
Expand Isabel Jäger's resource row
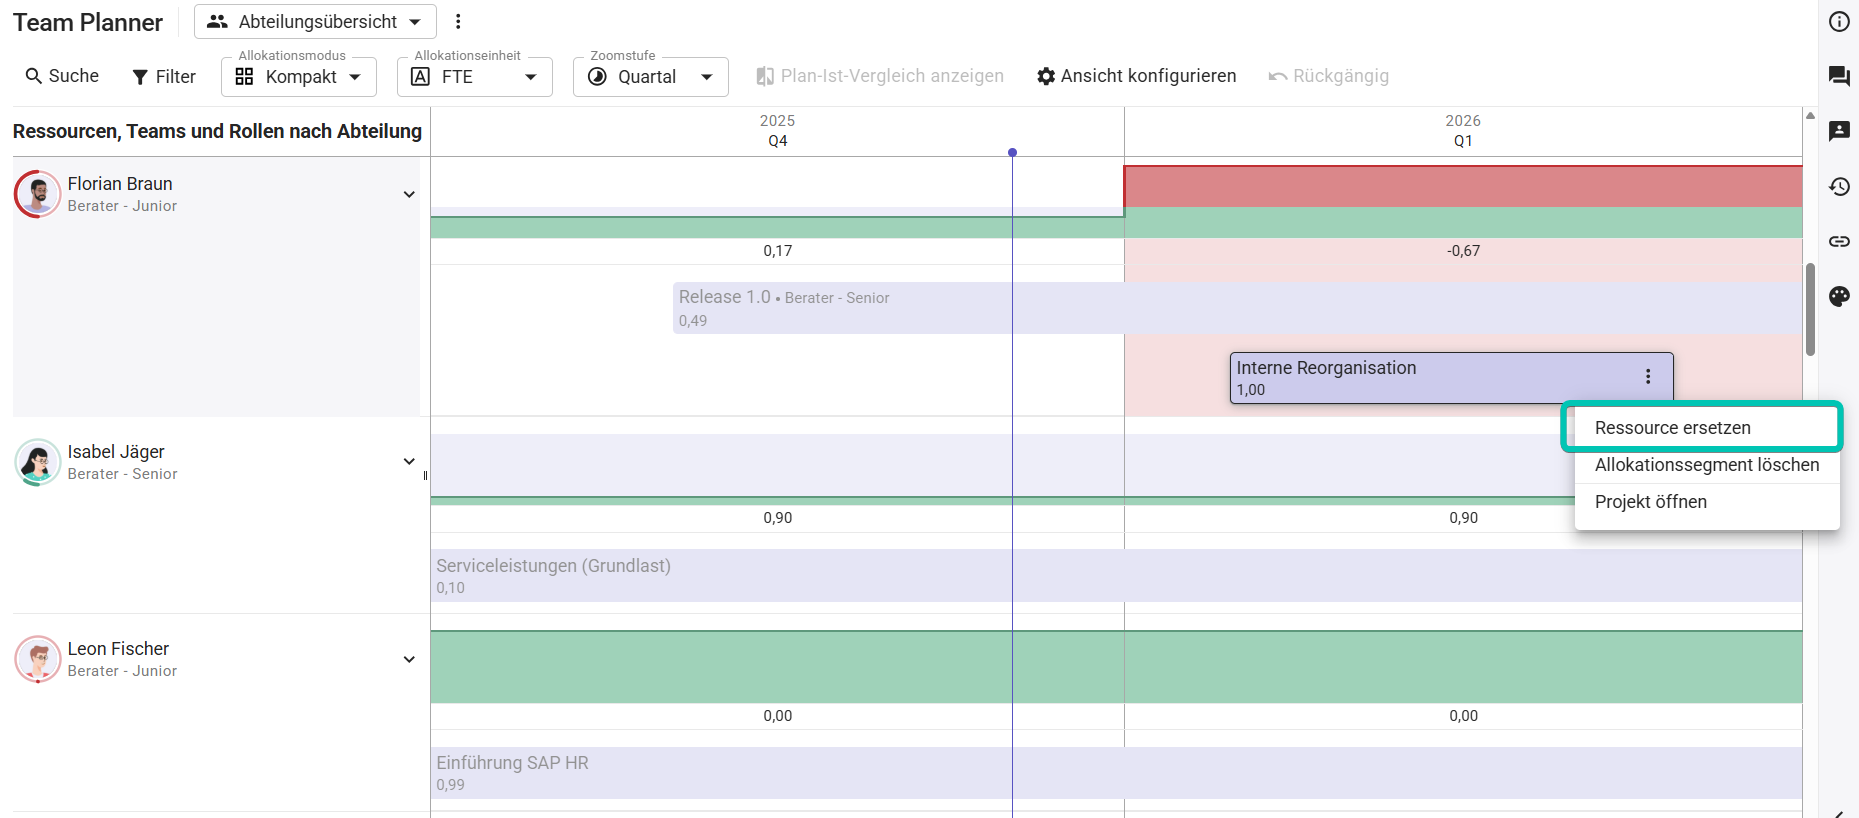click(409, 461)
